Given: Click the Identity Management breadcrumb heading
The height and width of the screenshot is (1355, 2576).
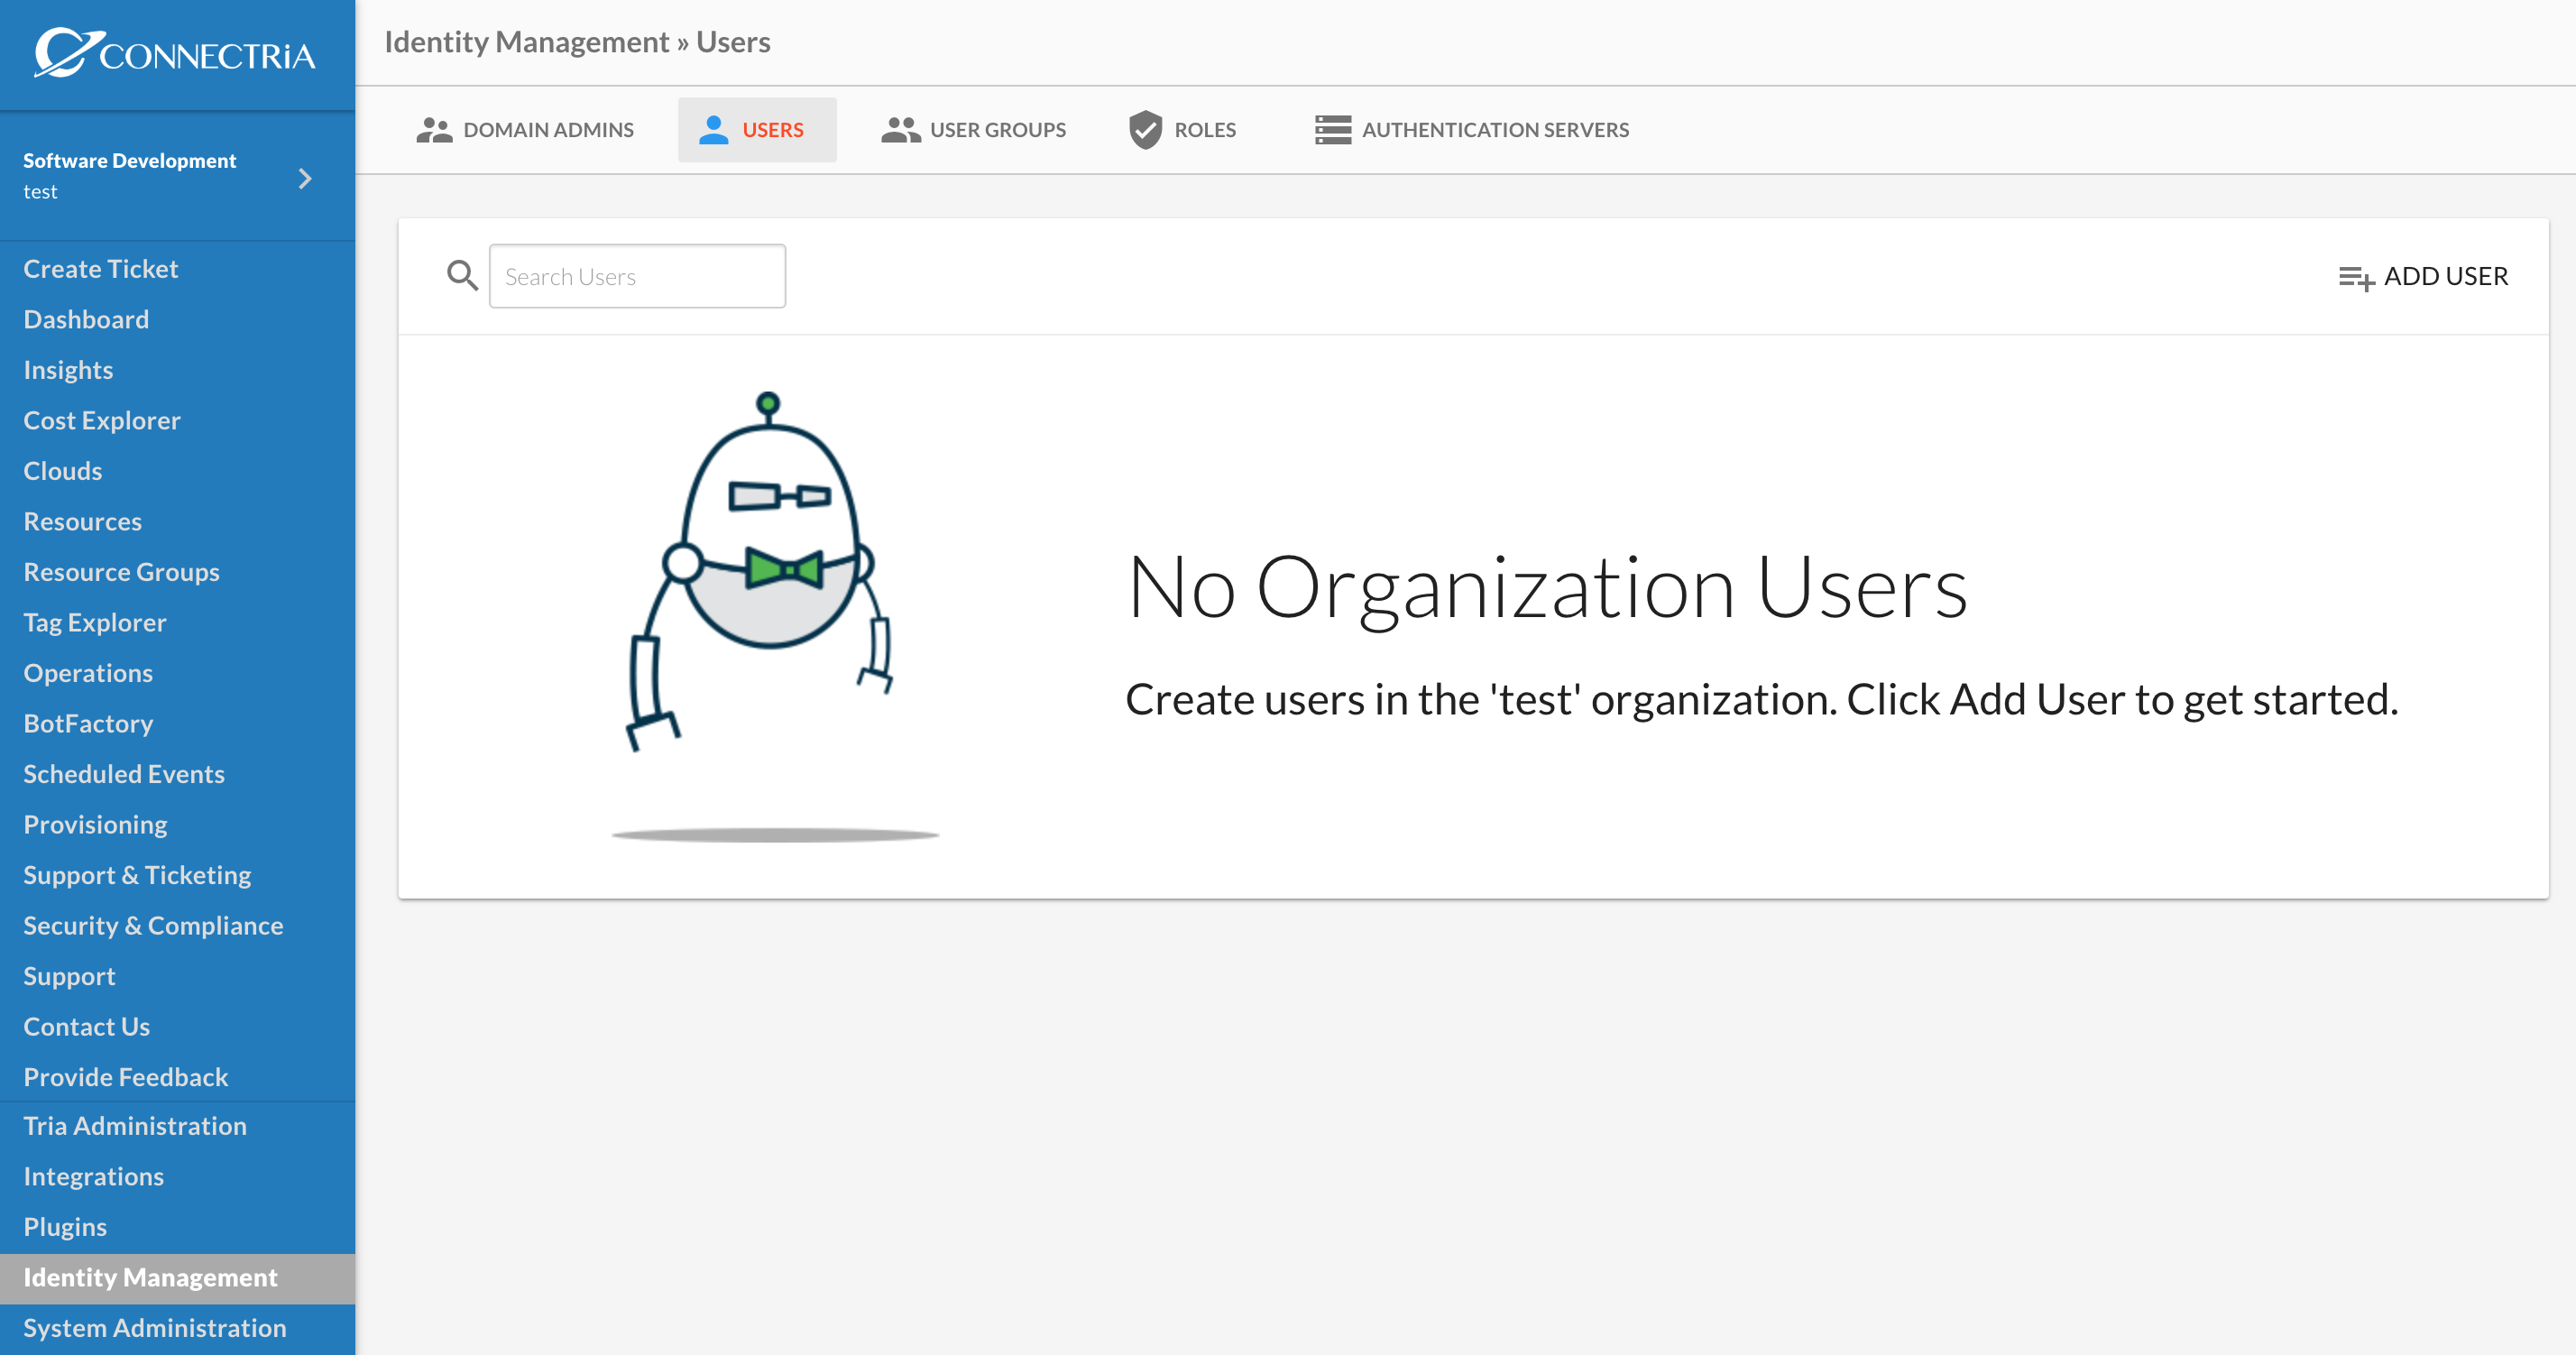Looking at the screenshot, I should click(x=526, y=42).
